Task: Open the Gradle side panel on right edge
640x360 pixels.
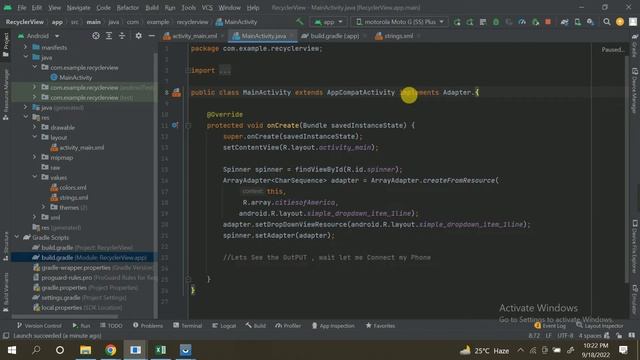Action: pyautogui.click(x=635, y=45)
